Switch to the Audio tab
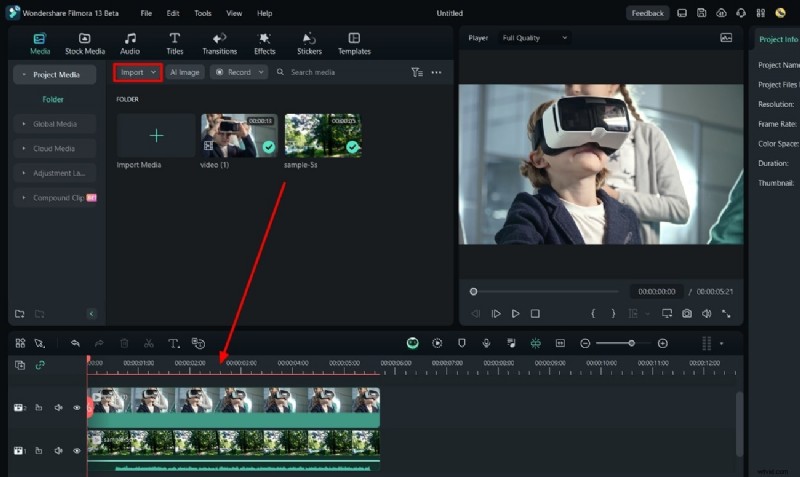 point(130,44)
